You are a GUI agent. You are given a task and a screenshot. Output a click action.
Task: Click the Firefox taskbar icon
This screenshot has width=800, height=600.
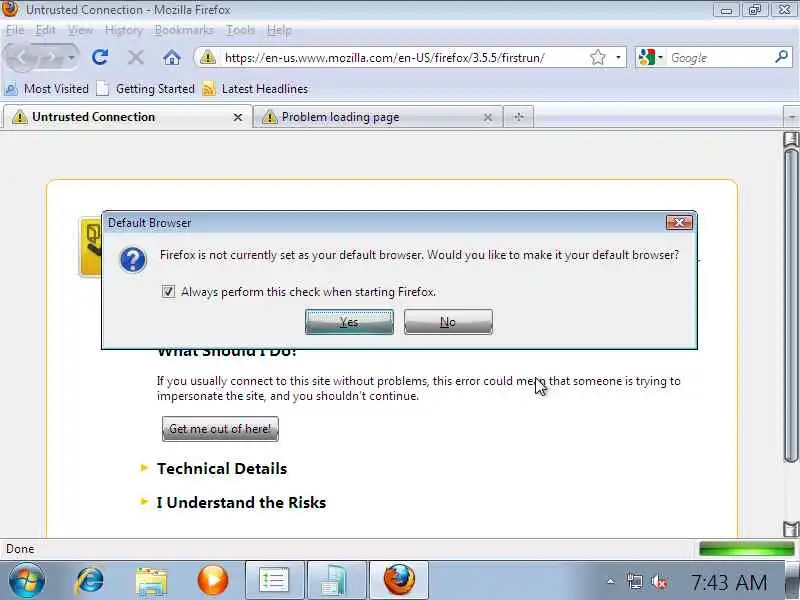(398, 580)
